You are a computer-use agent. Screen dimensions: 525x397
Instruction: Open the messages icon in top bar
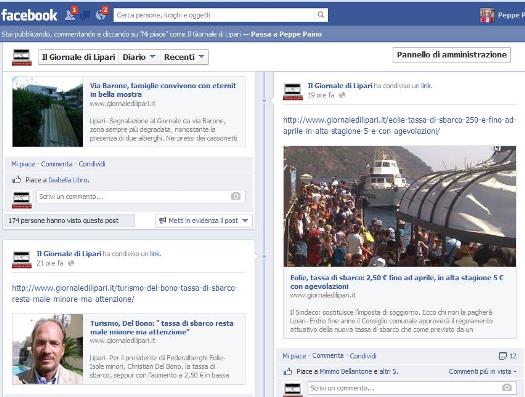pos(86,15)
